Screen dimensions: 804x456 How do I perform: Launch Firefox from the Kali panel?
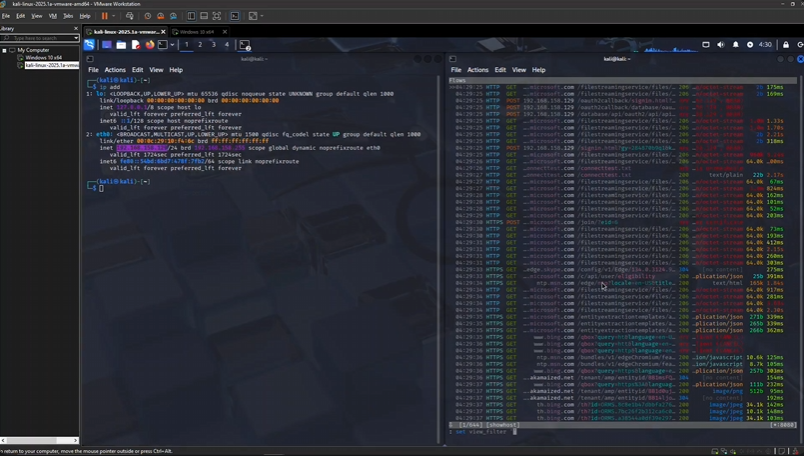(x=150, y=45)
